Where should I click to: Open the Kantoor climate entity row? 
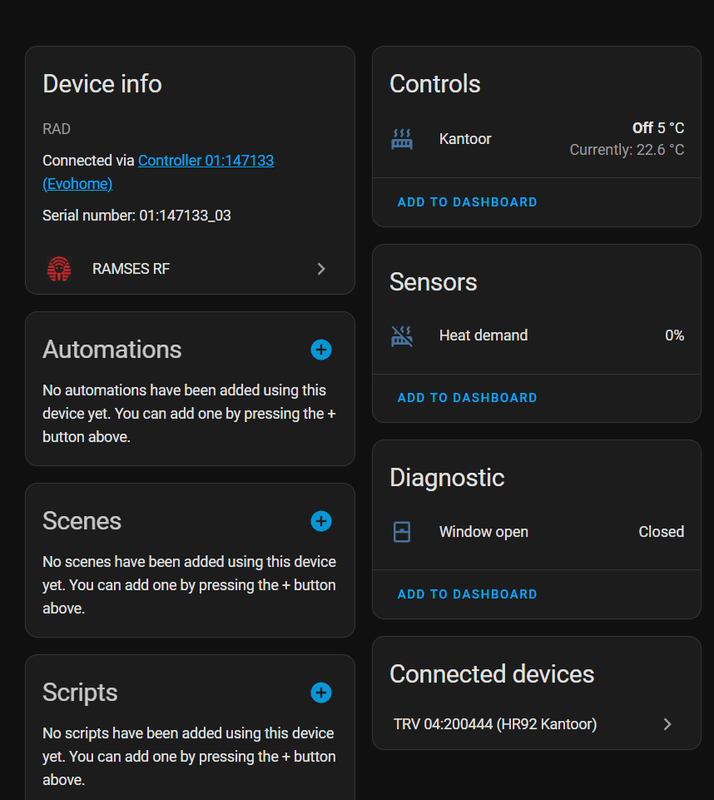465,139
